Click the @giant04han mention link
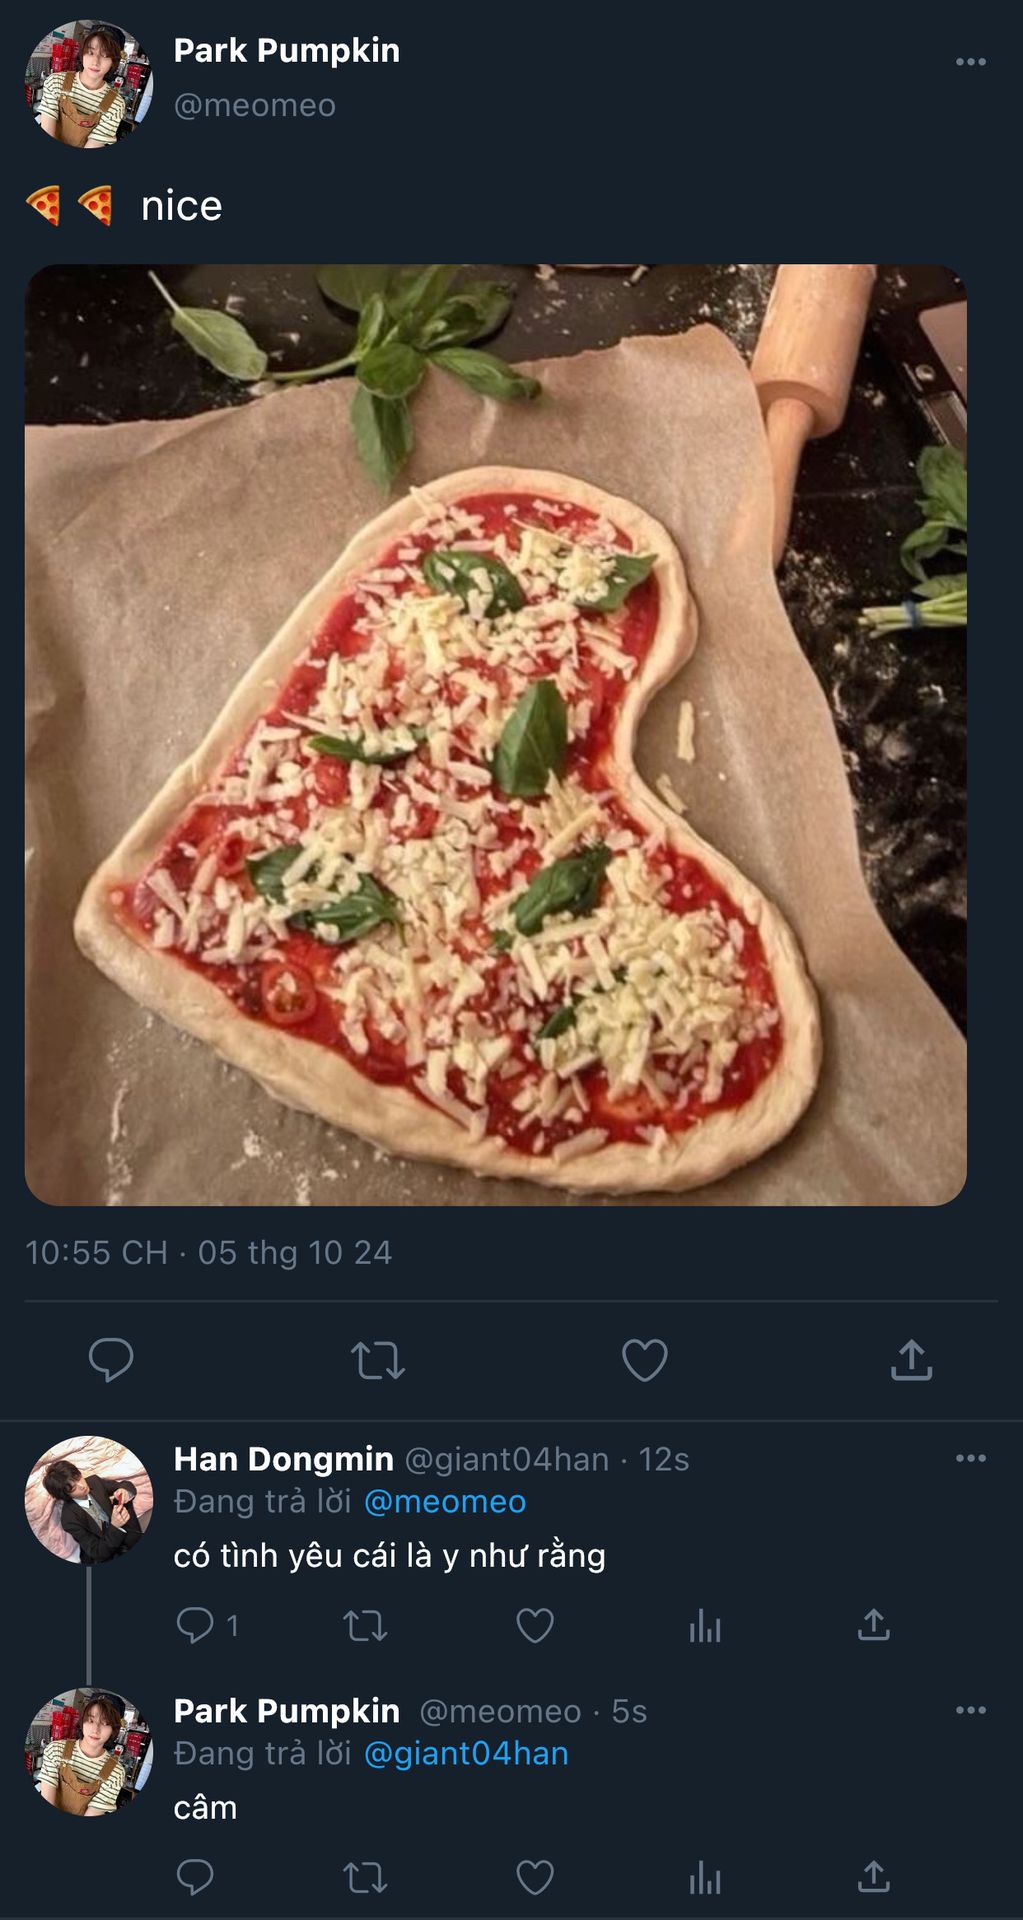 click(x=466, y=1754)
